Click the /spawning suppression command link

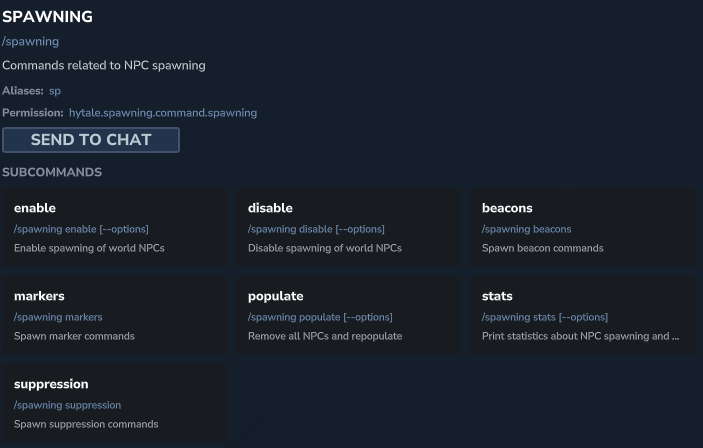pyautogui.click(x=68, y=405)
